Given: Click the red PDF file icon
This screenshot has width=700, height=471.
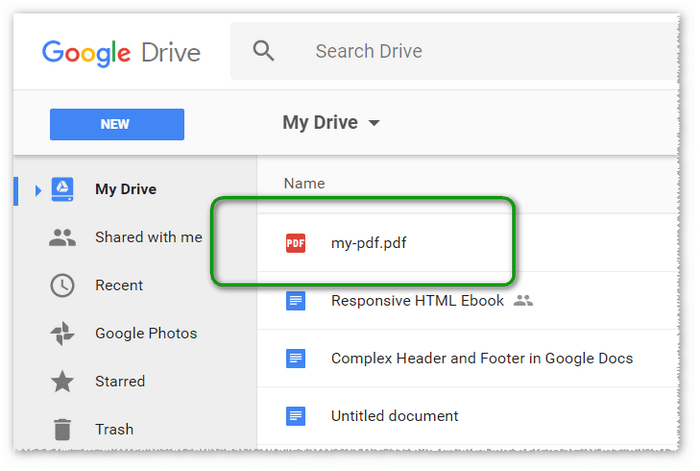Looking at the screenshot, I should pyautogui.click(x=296, y=243).
